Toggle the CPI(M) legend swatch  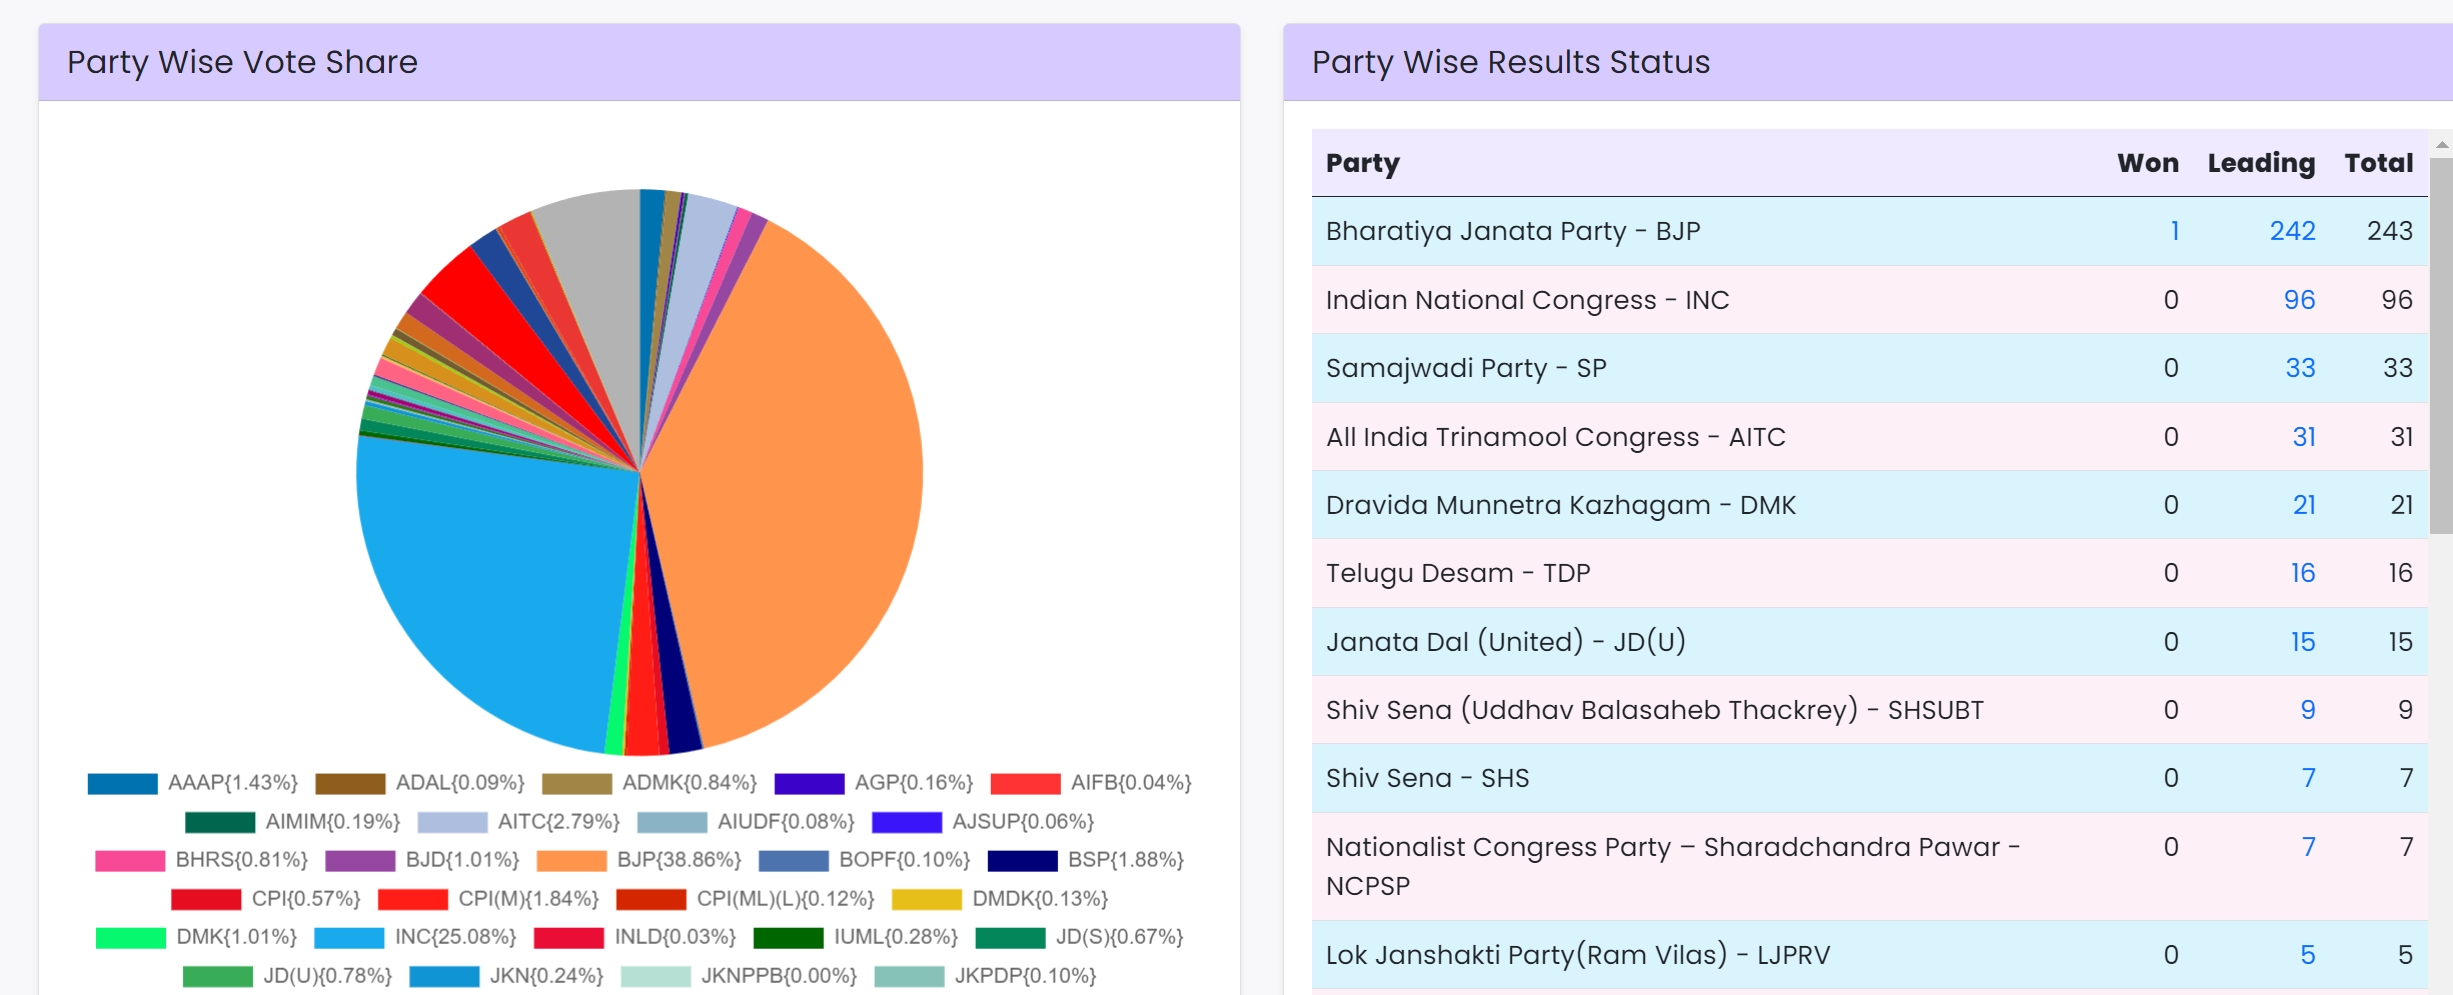(412, 899)
